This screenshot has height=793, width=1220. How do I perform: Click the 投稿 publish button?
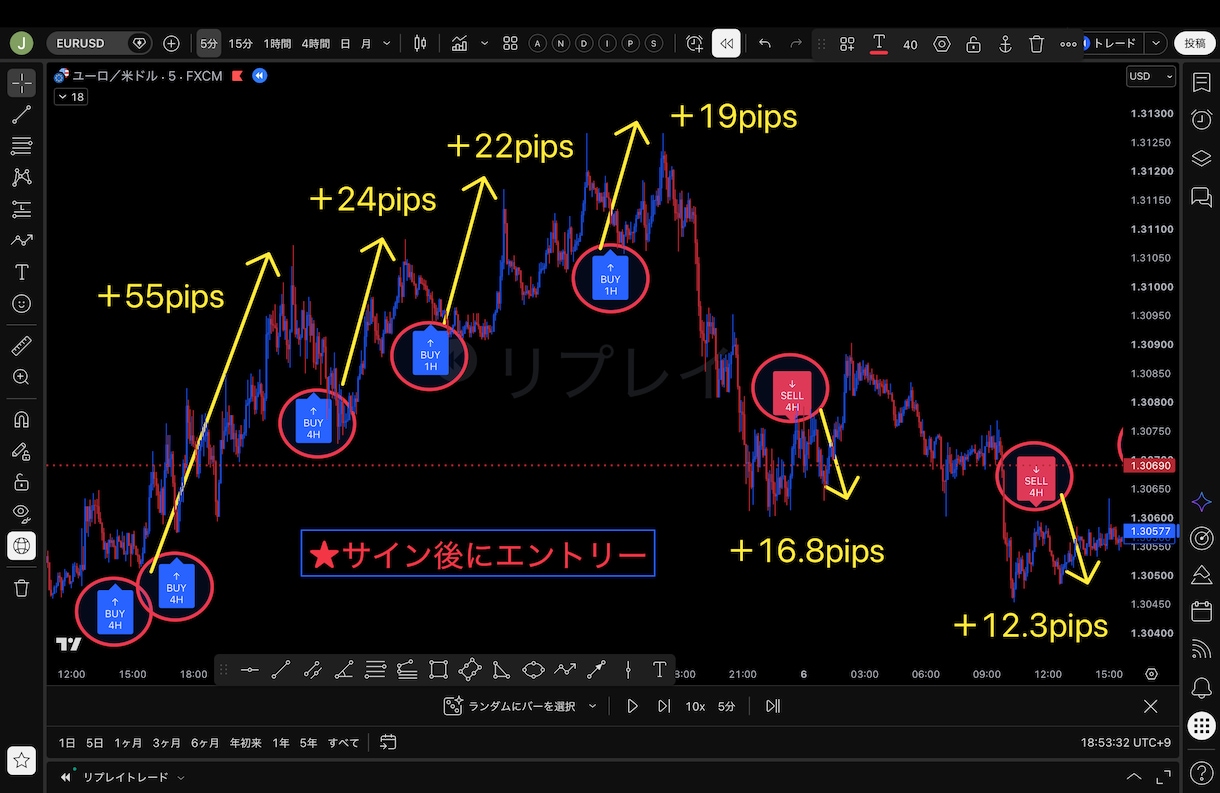(x=1195, y=43)
